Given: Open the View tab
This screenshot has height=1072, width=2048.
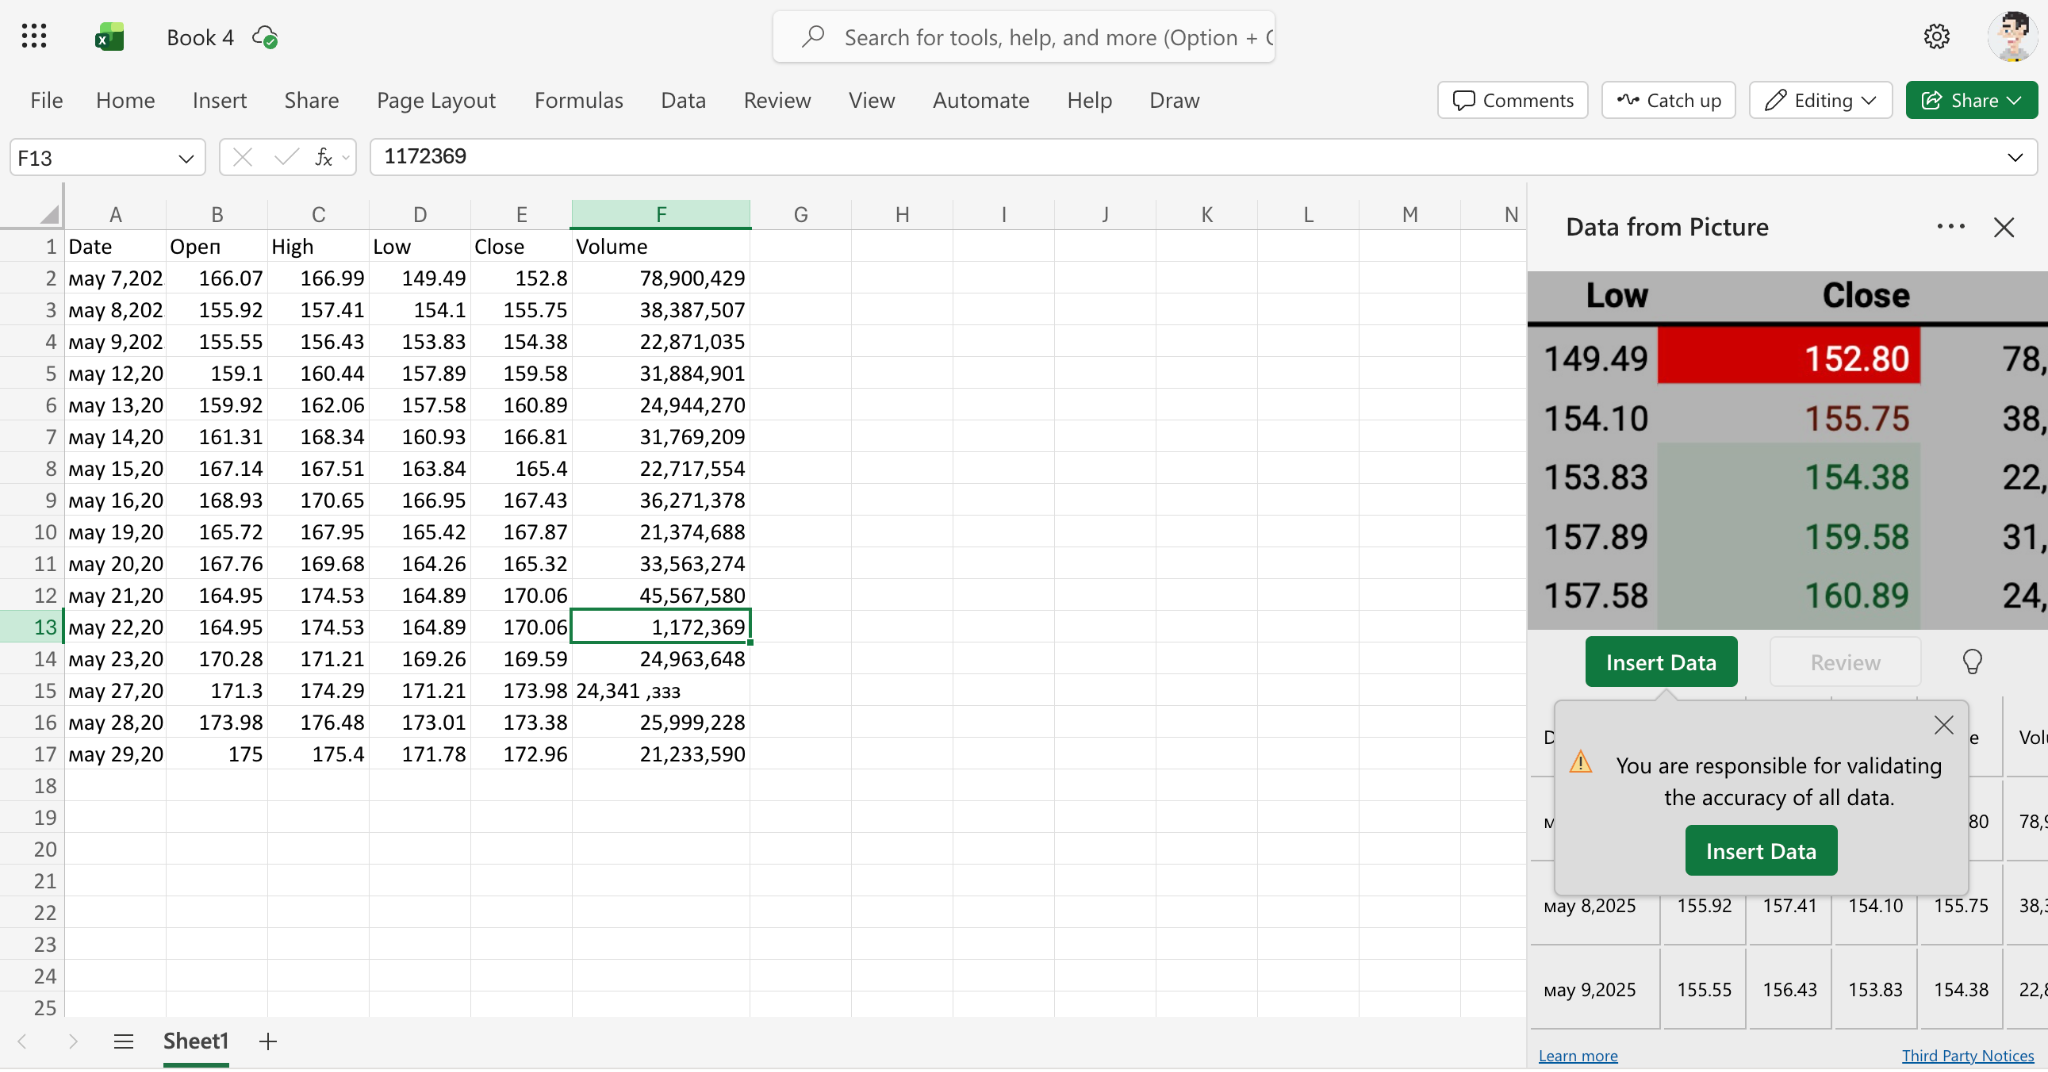Looking at the screenshot, I should pos(871,100).
